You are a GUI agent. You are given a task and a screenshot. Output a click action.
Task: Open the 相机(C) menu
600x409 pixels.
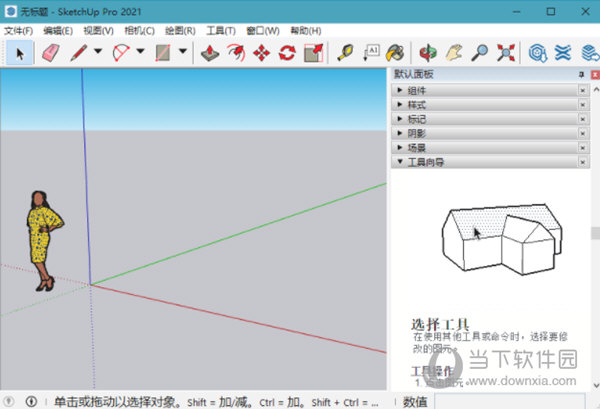click(140, 31)
